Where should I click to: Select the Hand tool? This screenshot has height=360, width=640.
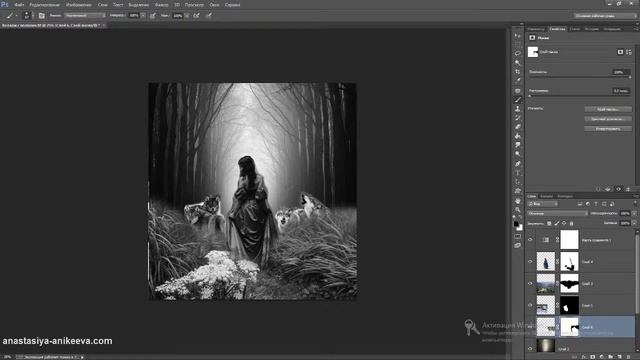[x=518, y=201]
